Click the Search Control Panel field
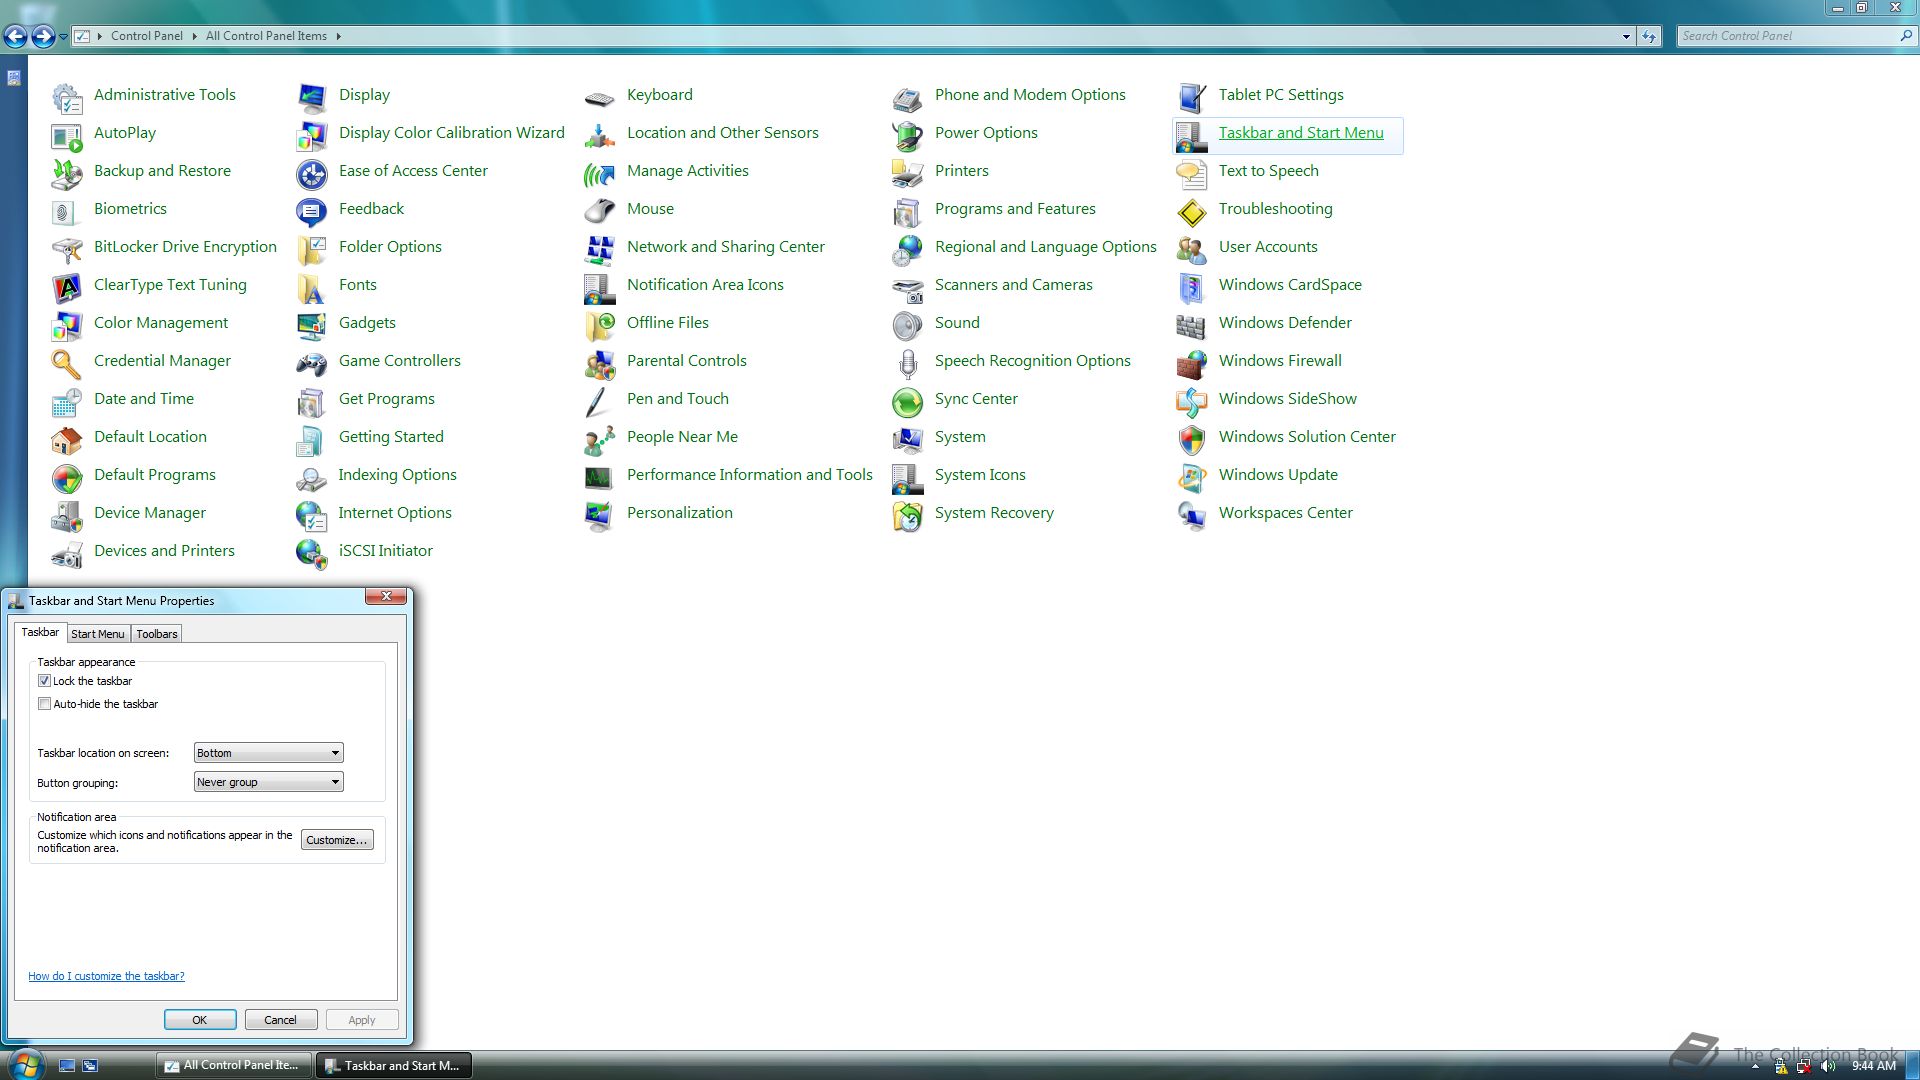The width and height of the screenshot is (1920, 1080). (1795, 36)
